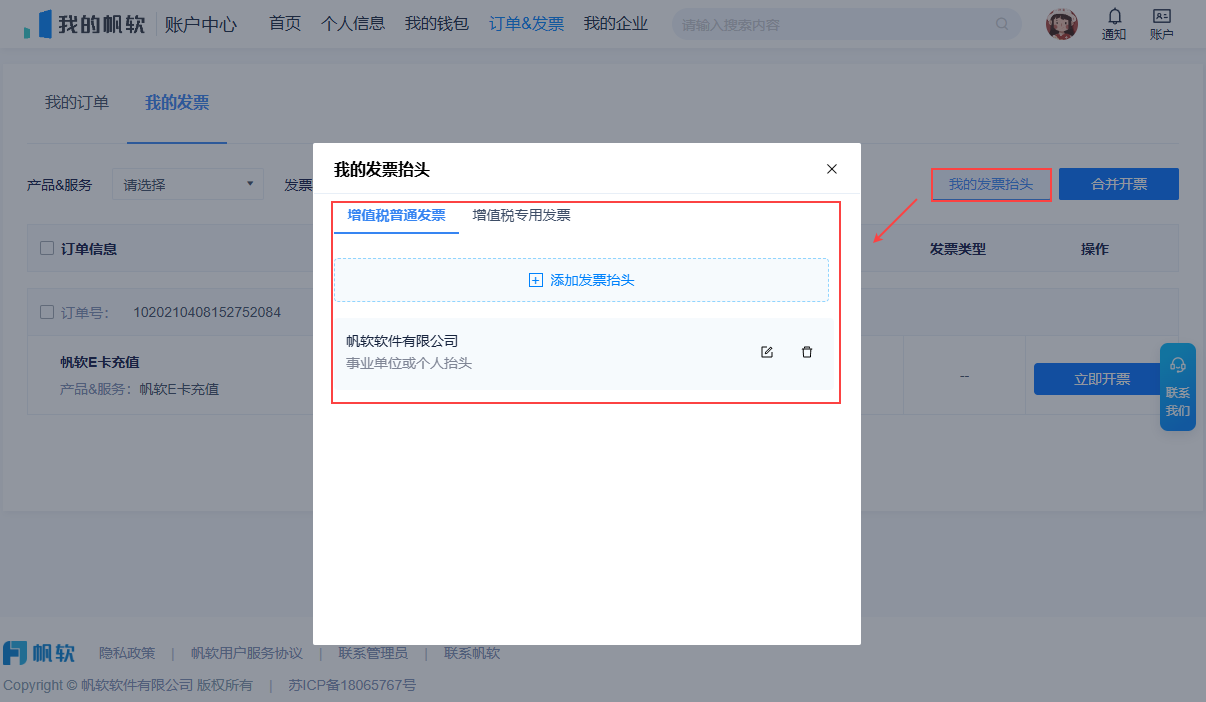Check the order 1020210408152752084 checkbox

point(47,312)
